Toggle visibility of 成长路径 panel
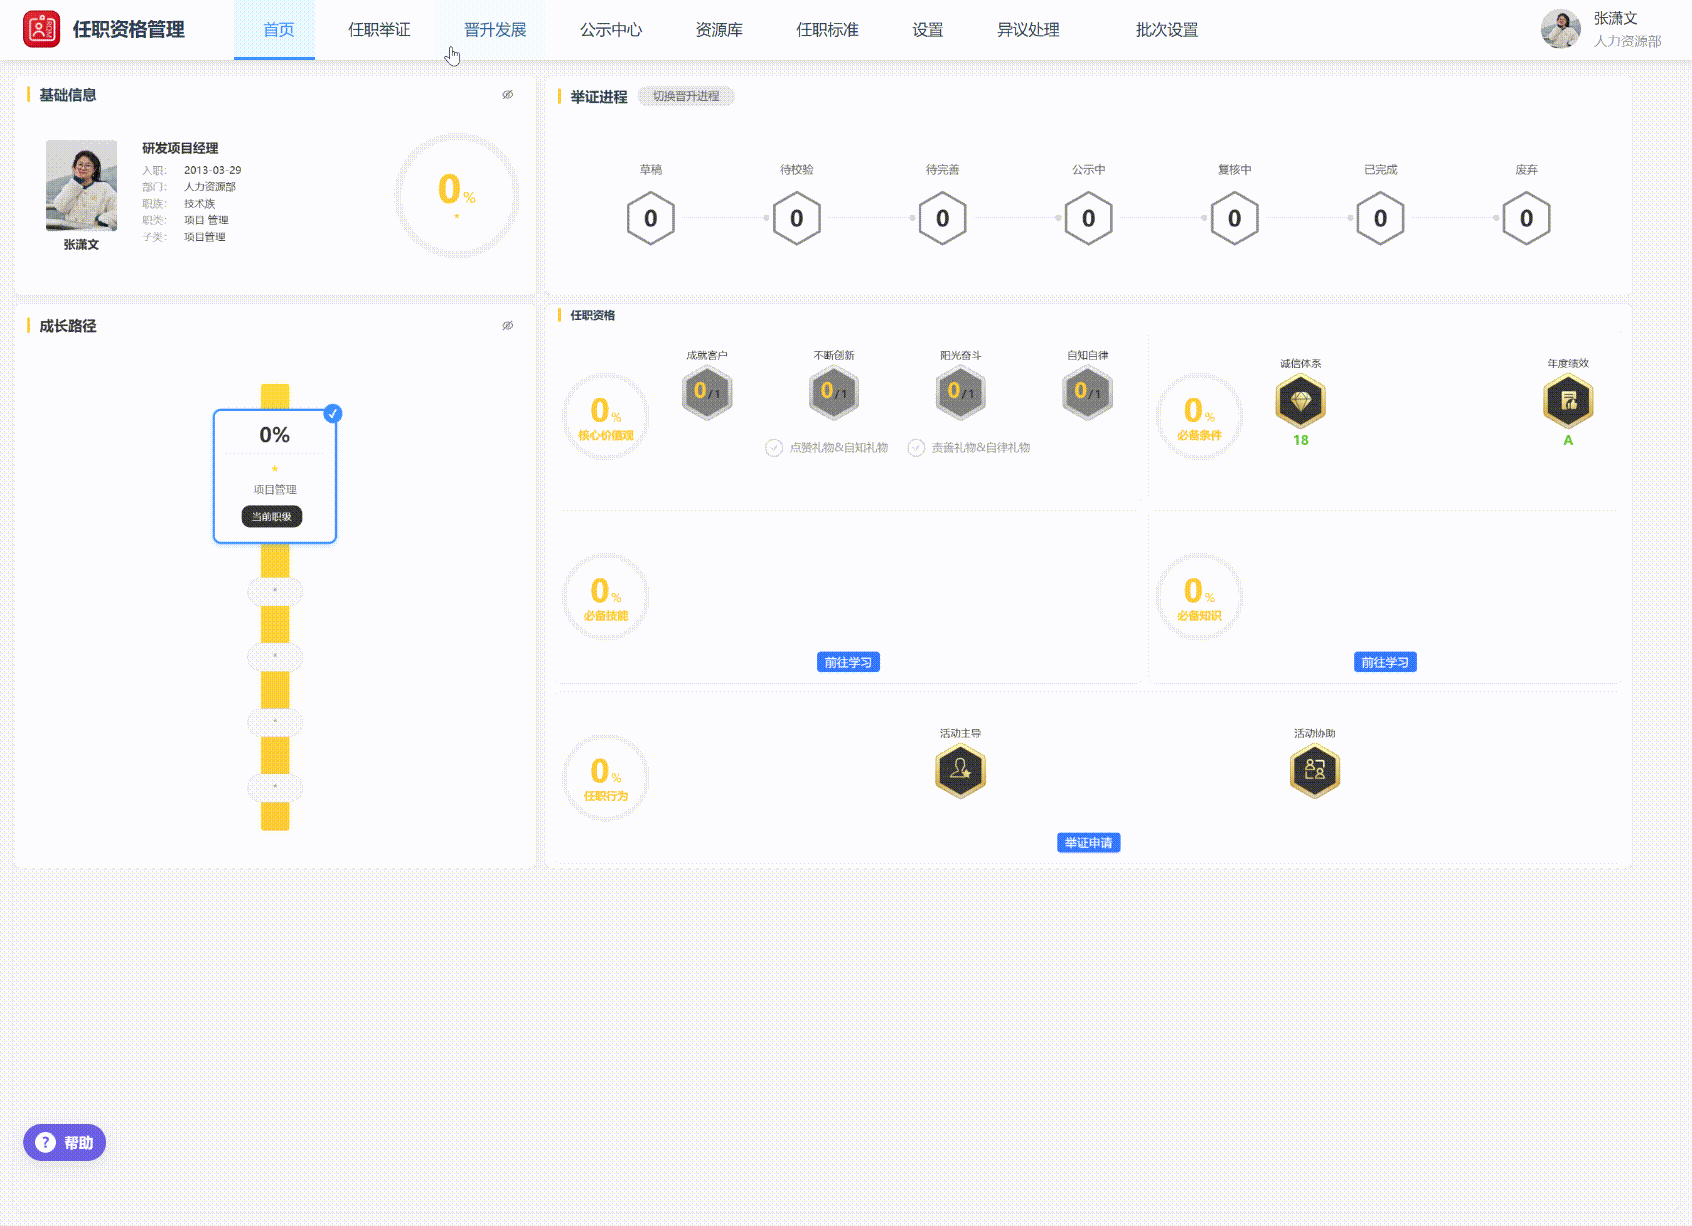This screenshot has width=1692, height=1226. [x=508, y=326]
